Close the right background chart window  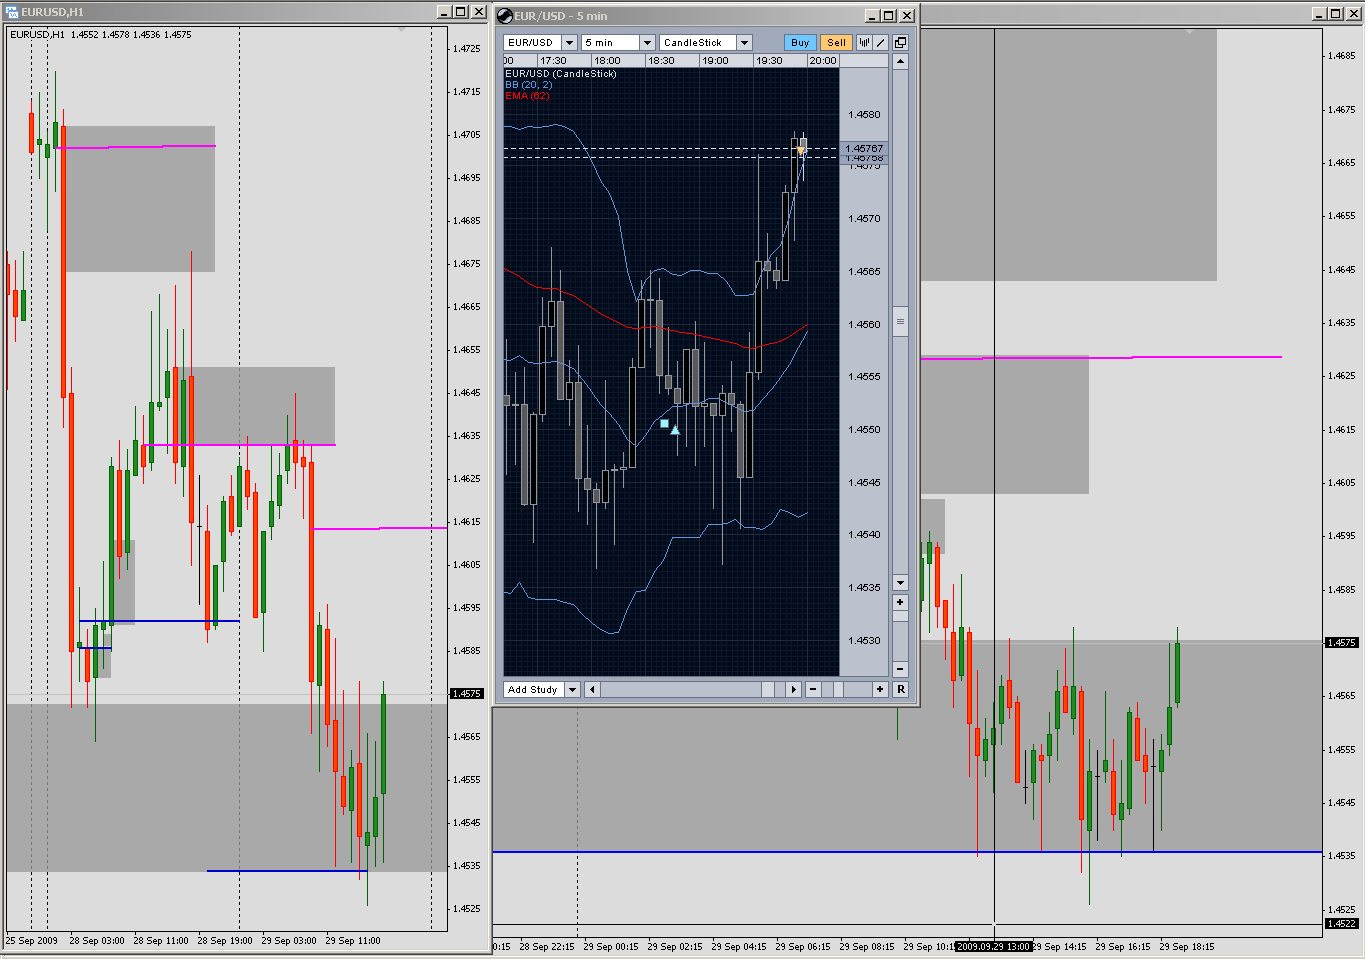pos(1352,13)
